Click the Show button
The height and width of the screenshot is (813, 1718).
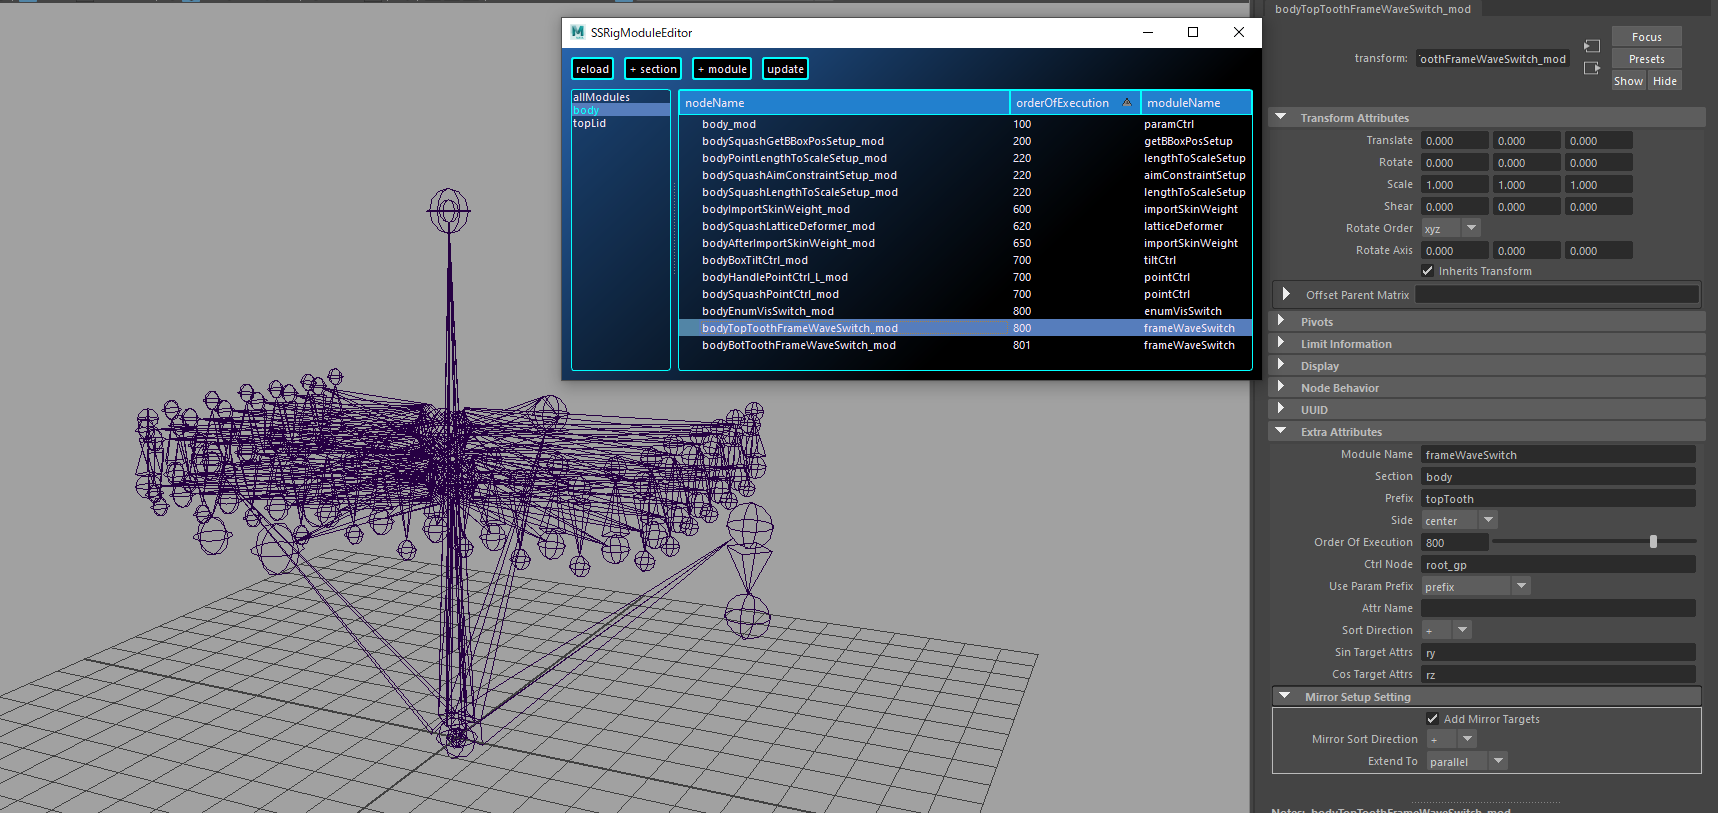click(1628, 81)
